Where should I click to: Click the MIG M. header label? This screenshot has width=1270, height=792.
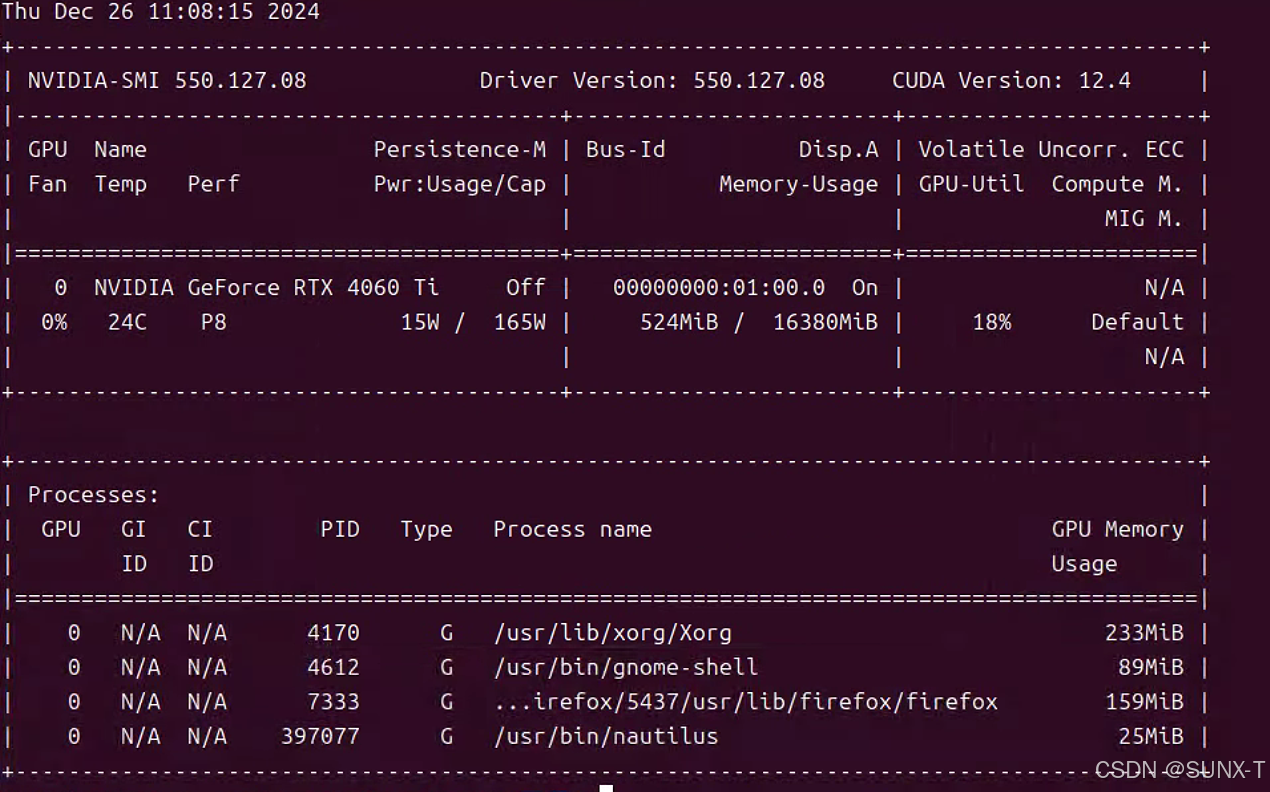[1144, 219]
